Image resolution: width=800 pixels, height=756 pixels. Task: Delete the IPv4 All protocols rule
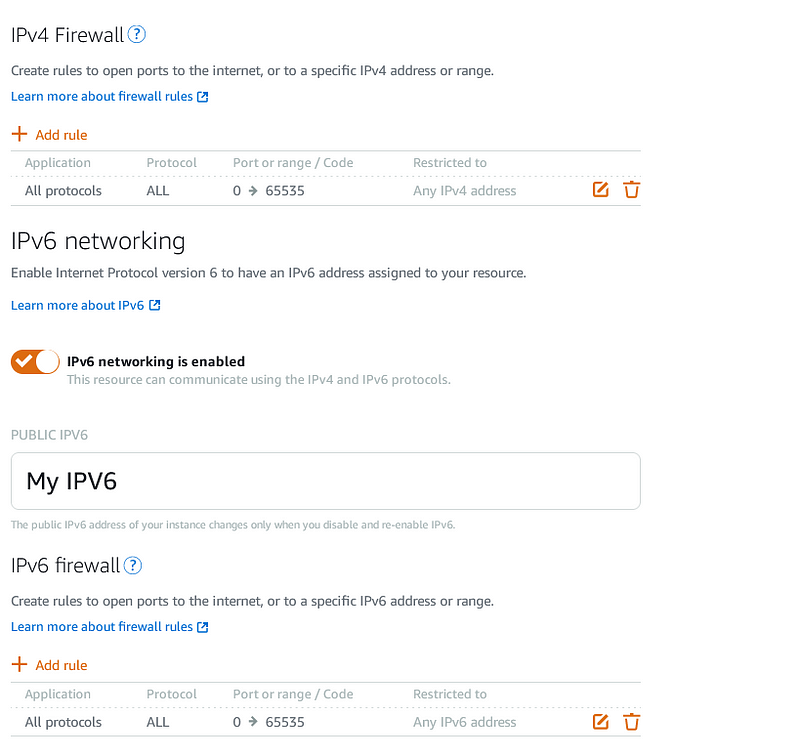[631, 190]
